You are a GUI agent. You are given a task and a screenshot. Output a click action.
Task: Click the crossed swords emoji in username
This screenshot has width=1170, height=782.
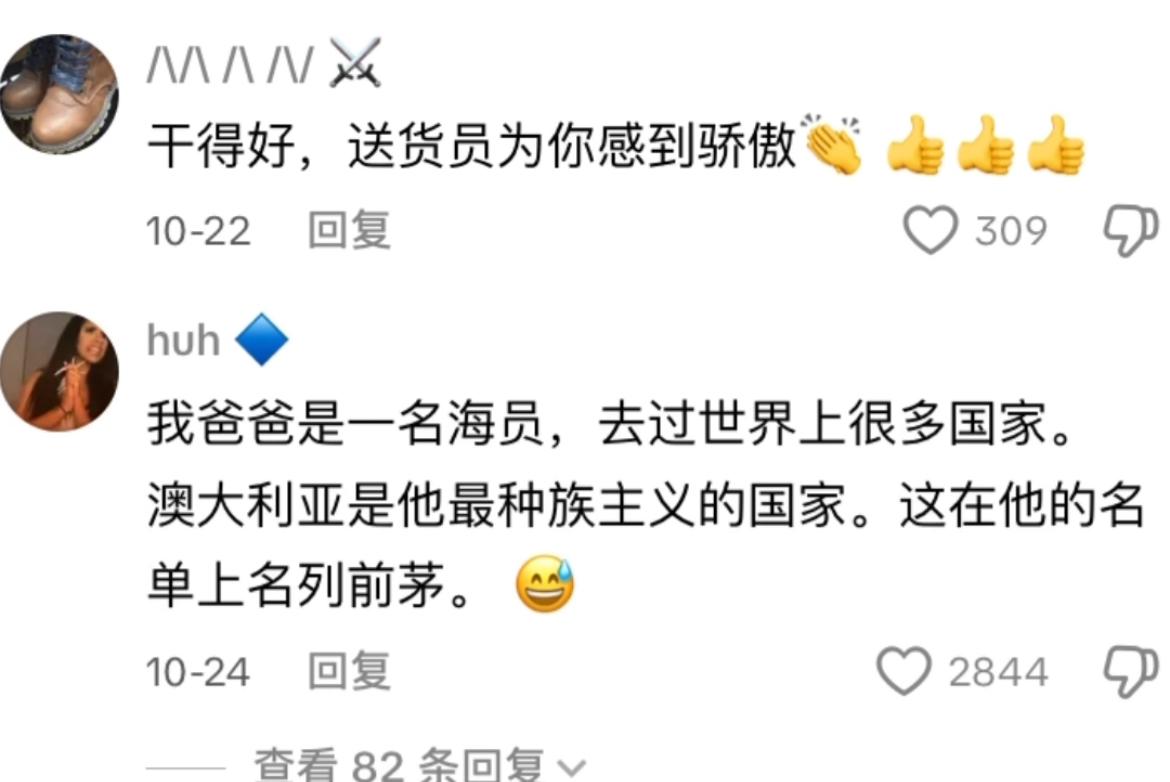click(355, 63)
